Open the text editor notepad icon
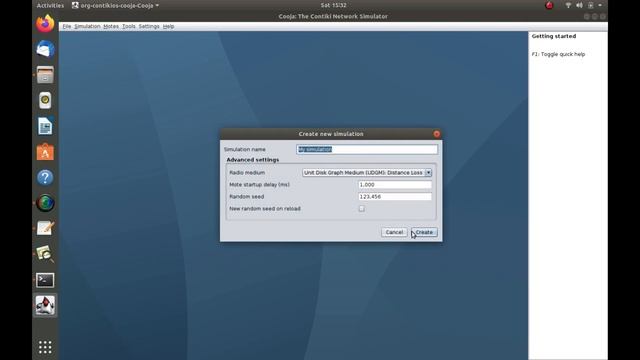 point(45,229)
